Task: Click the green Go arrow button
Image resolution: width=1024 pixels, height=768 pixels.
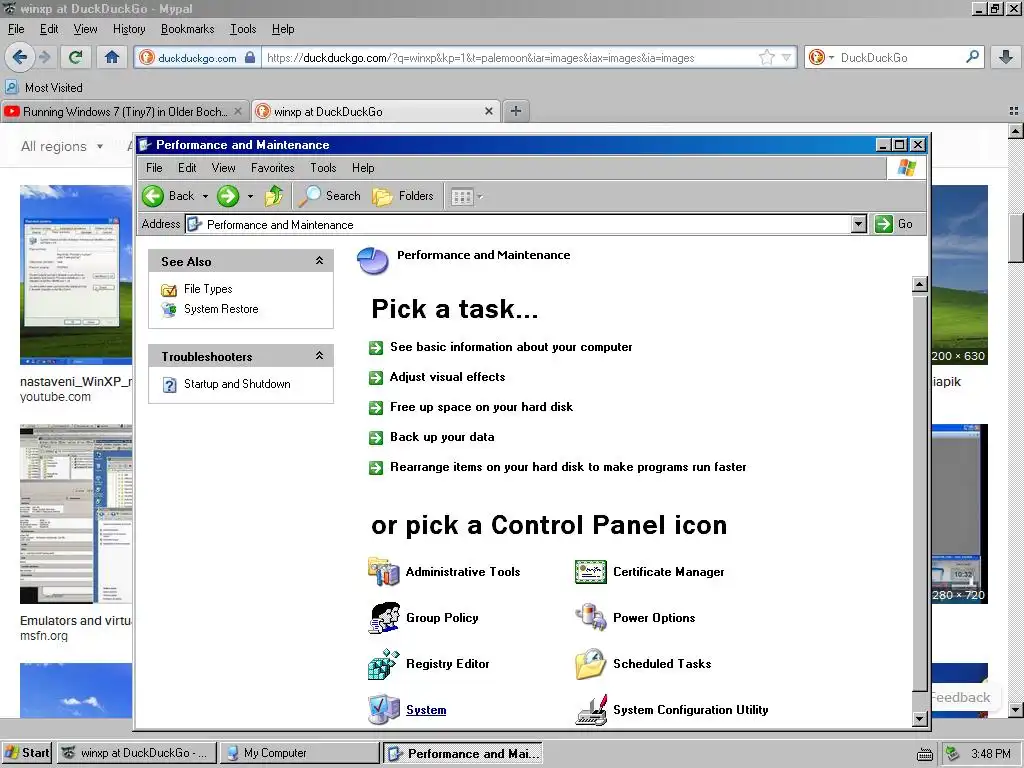Action: (x=884, y=224)
